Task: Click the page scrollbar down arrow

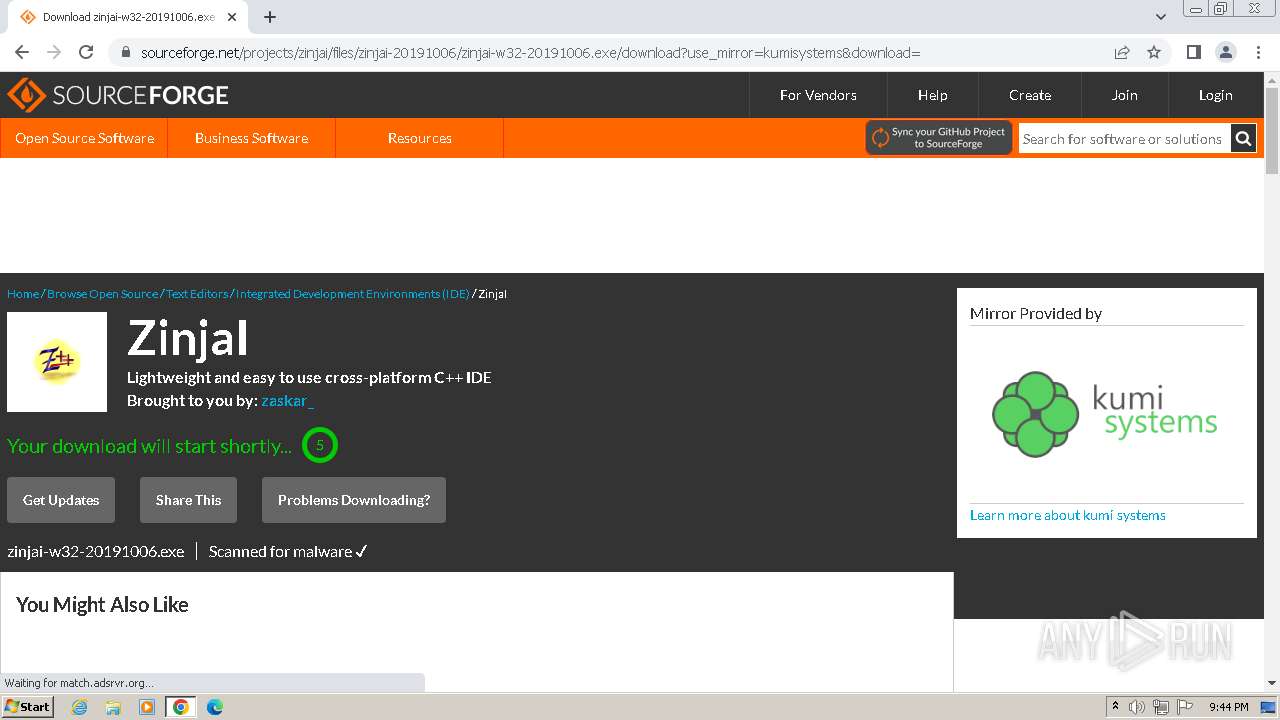Action: (x=1272, y=683)
